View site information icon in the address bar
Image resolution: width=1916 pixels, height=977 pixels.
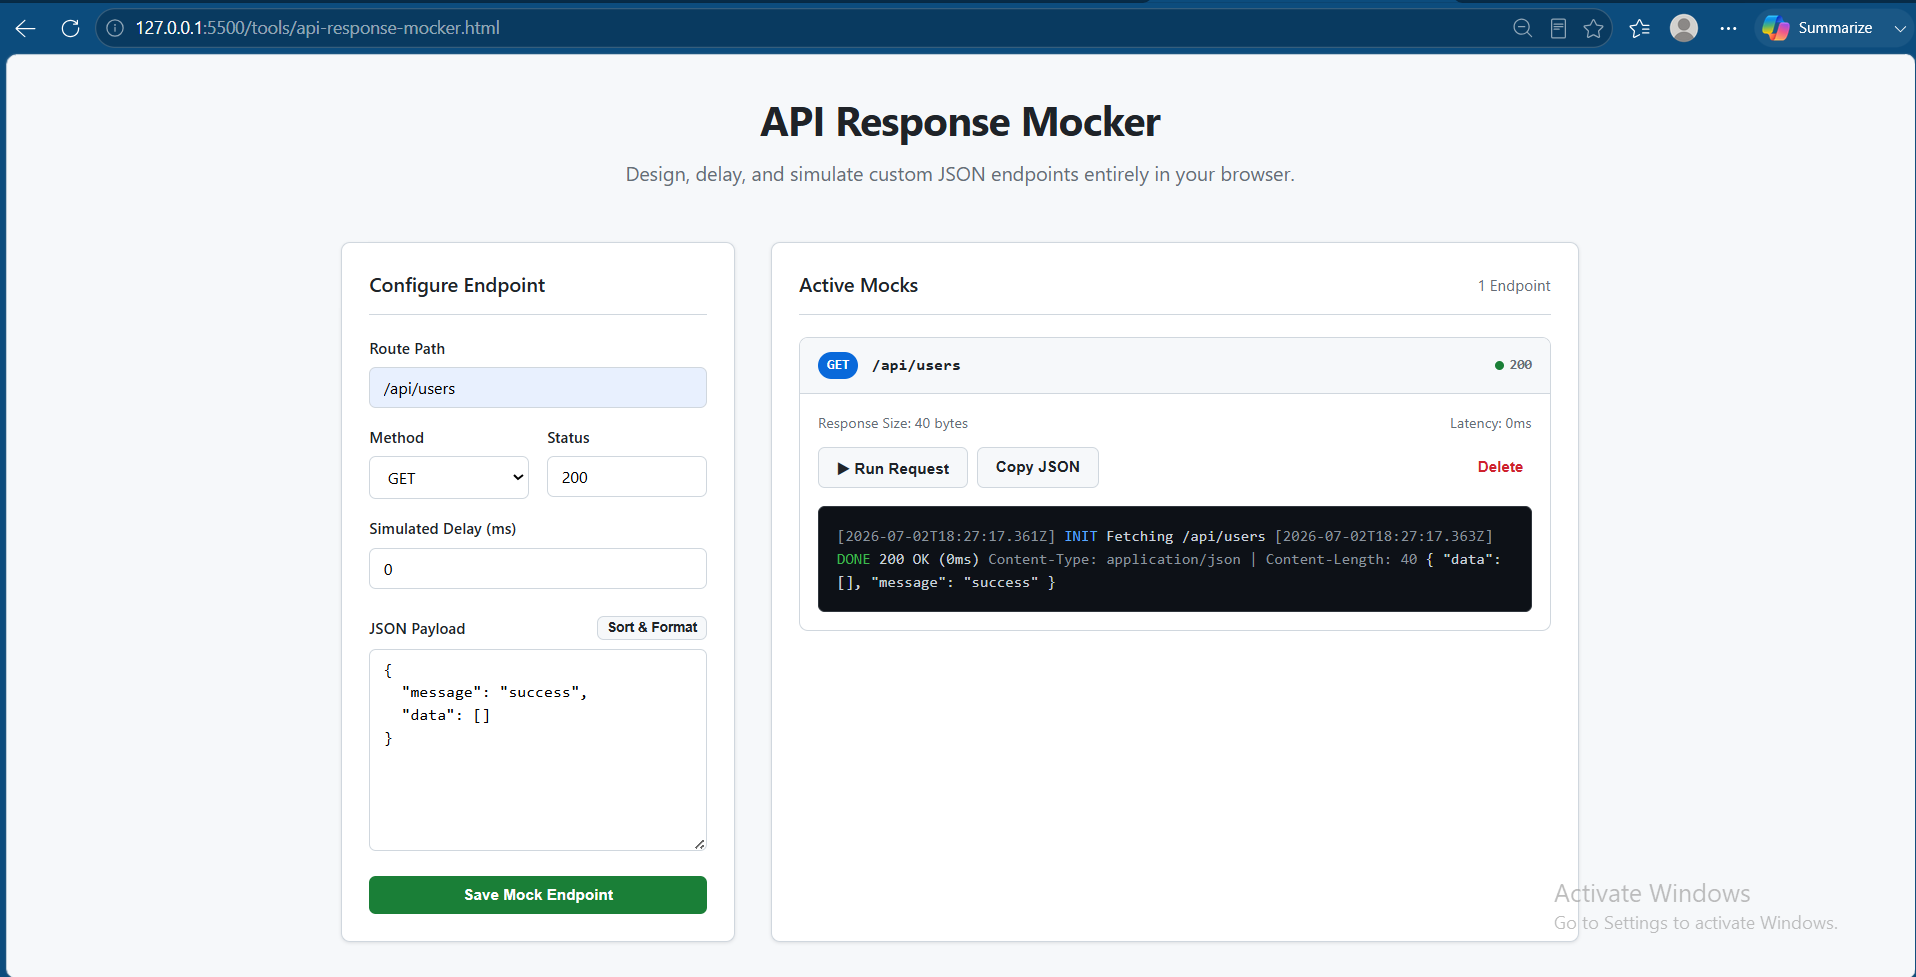point(115,28)
